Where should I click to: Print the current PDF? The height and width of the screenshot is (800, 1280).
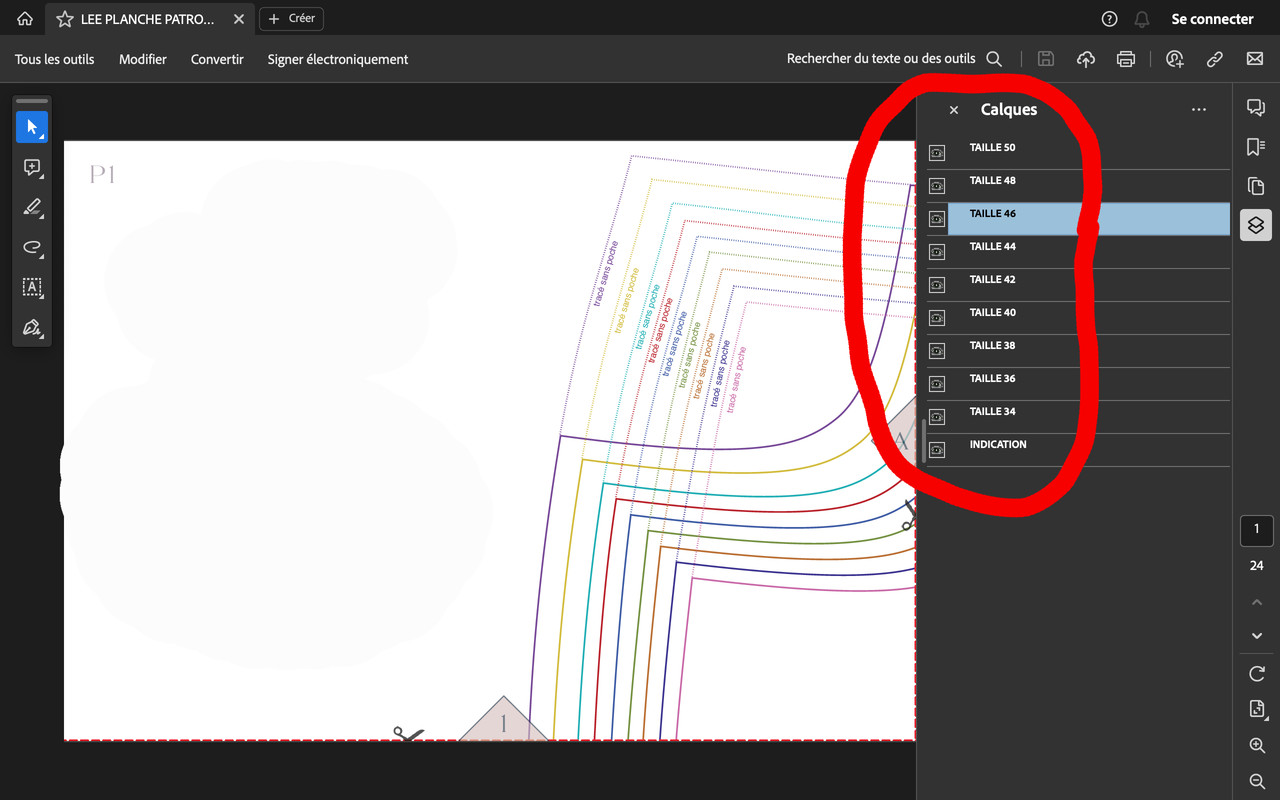pos(1125,59)
